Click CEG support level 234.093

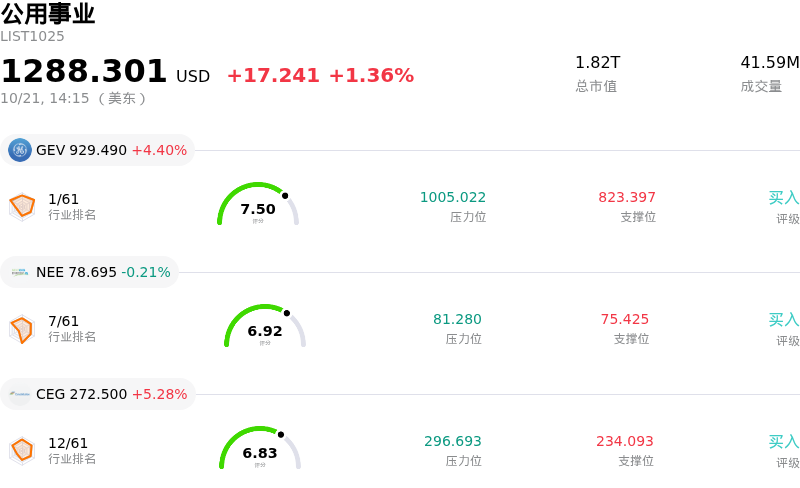tap(624, 441)
